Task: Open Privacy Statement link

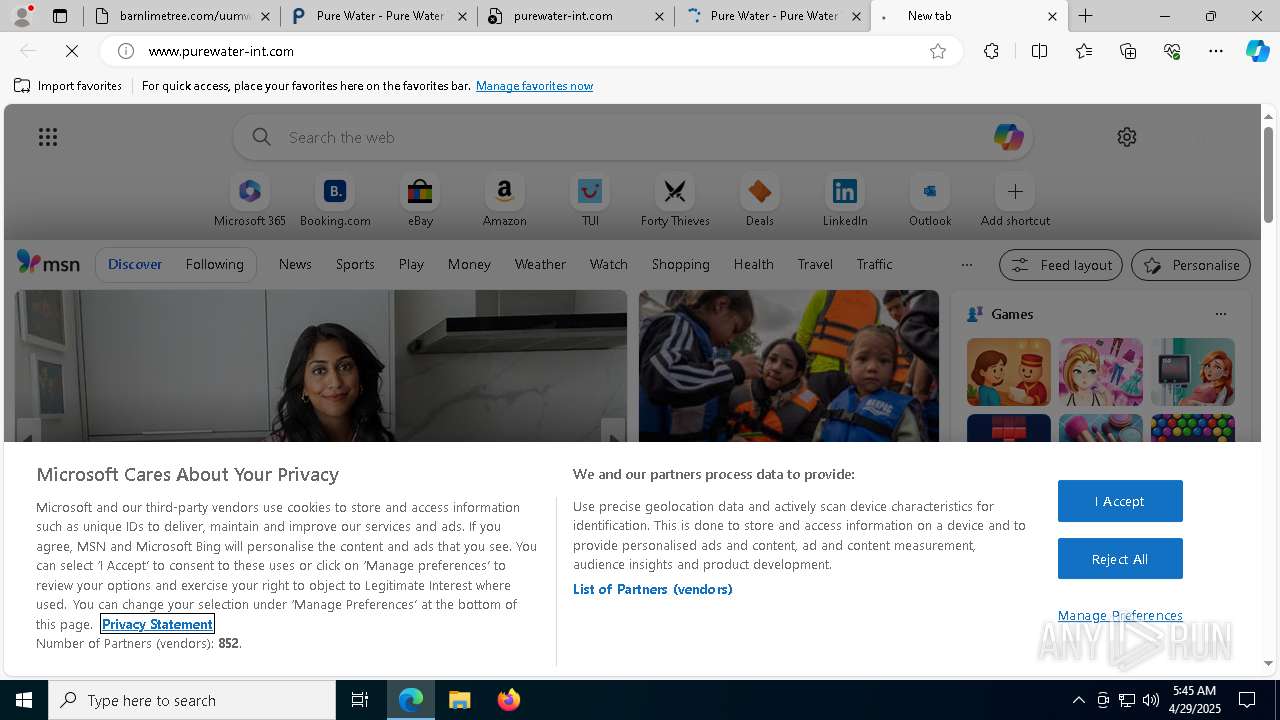Action: pyautogui.click(x=157, y=624)
